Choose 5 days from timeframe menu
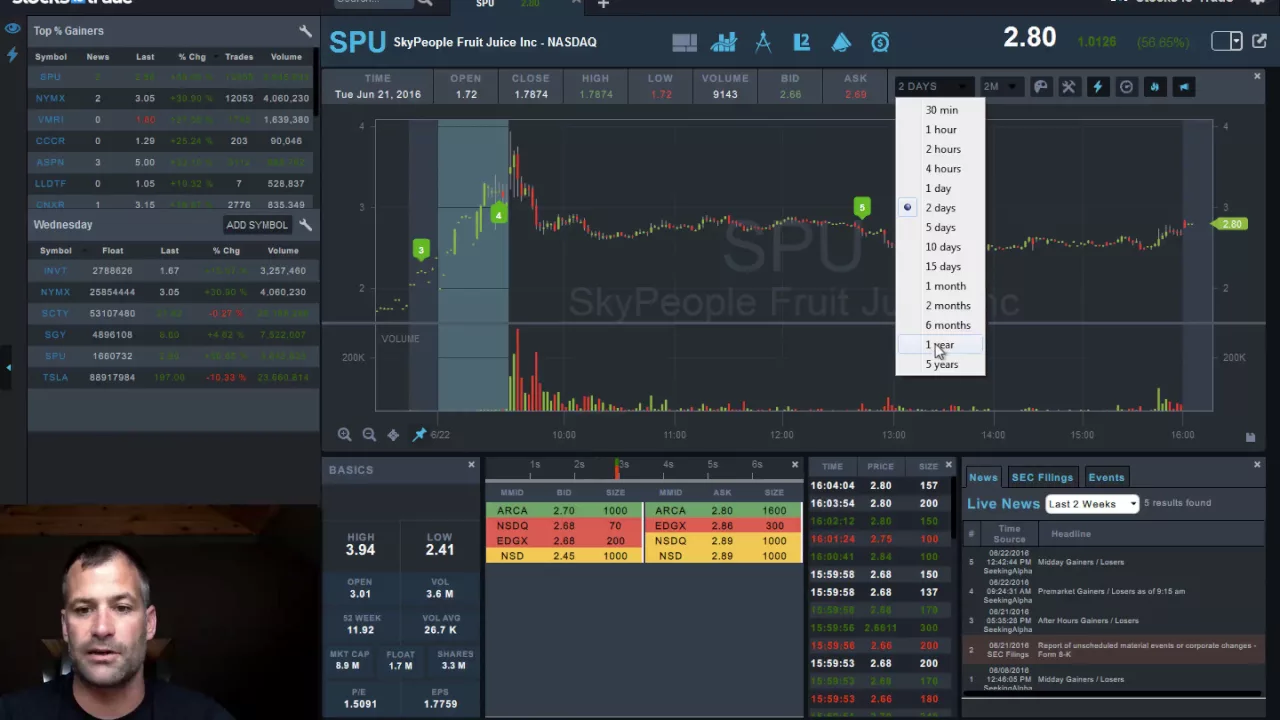This screenshot has height=720, width=1280. point(940,228)
